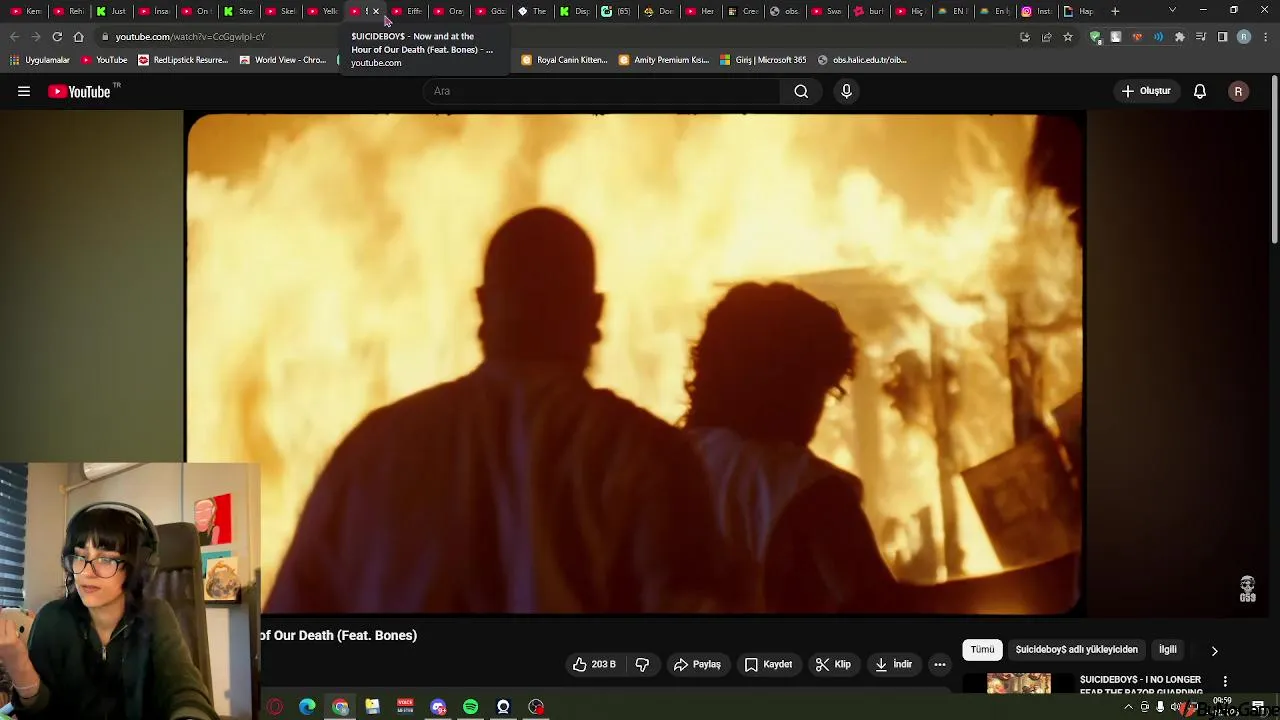Start voice search with microphone icon
1280x720 pixels.
point(846,91)
